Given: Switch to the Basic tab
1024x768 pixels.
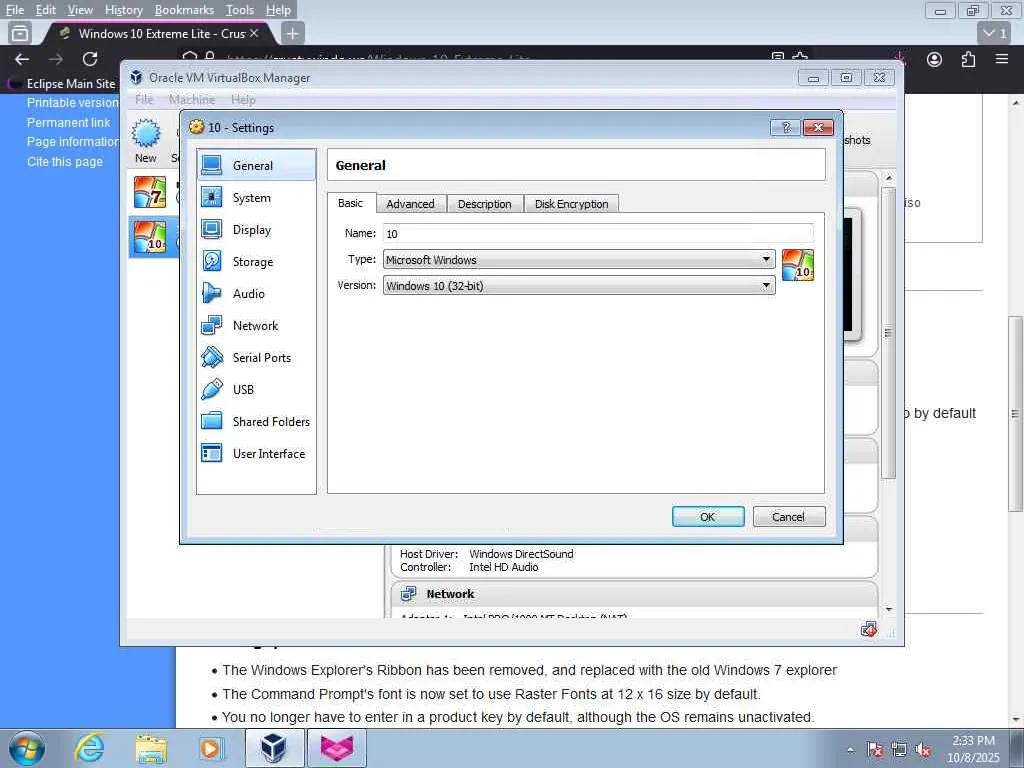Looking at the screenshot, I should click(x=350, y=203).
